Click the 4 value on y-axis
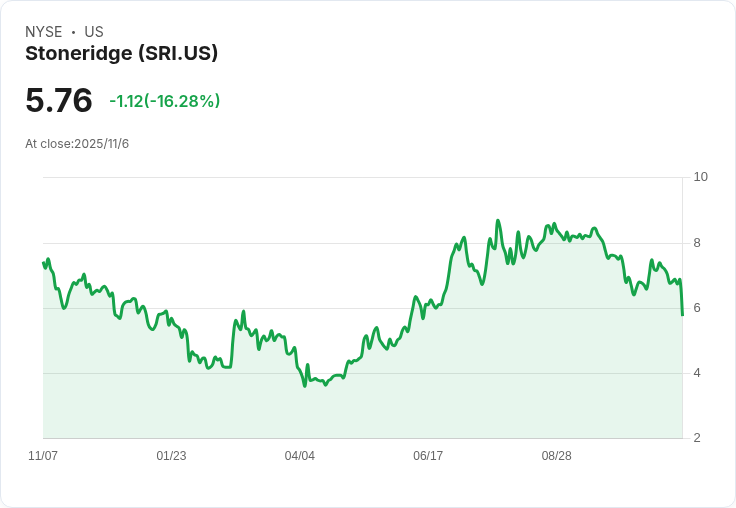The image size is (736, 508). pos(698,373)
